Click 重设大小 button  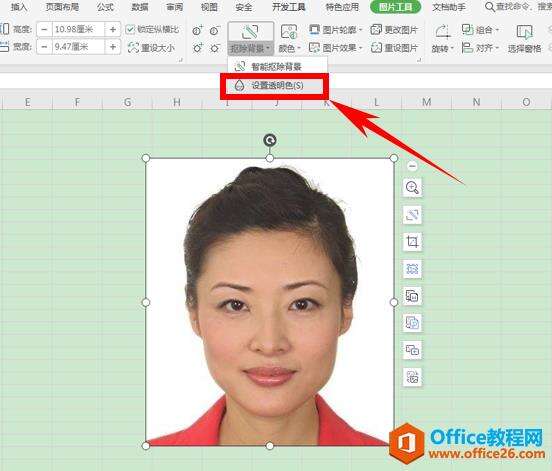151,47
